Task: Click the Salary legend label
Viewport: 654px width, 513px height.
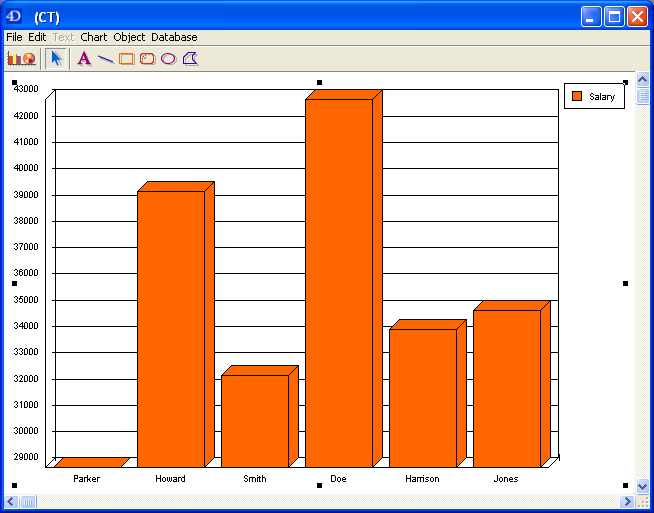Action: (x=602, y=97)
